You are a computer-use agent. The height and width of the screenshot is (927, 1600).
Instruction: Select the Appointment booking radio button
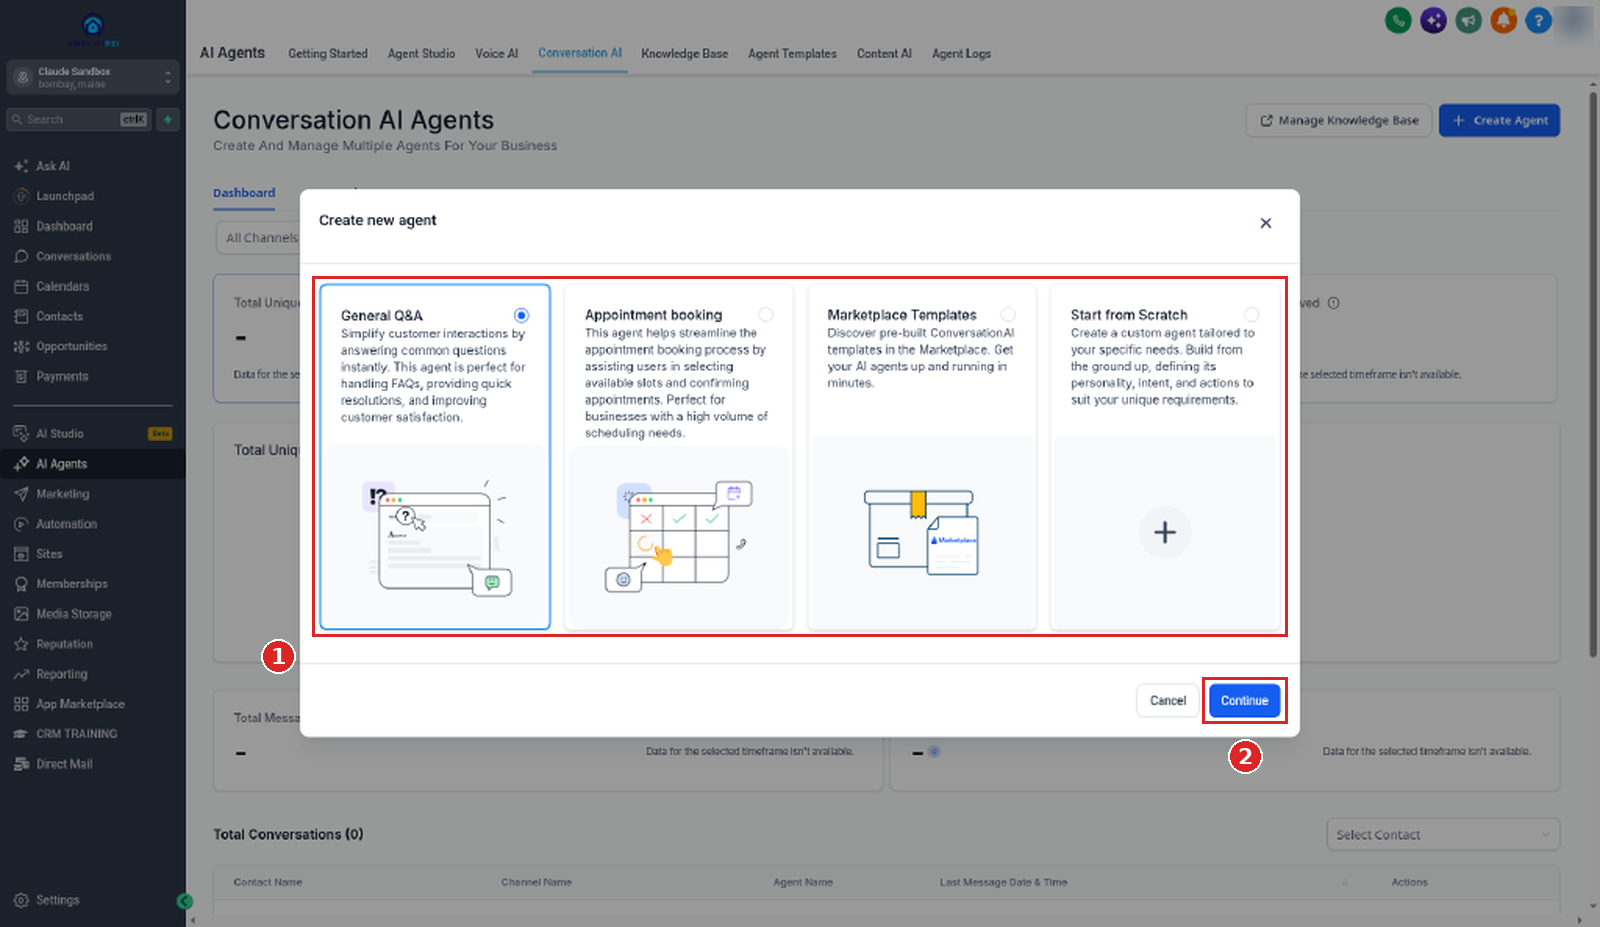tap(766, 314)
